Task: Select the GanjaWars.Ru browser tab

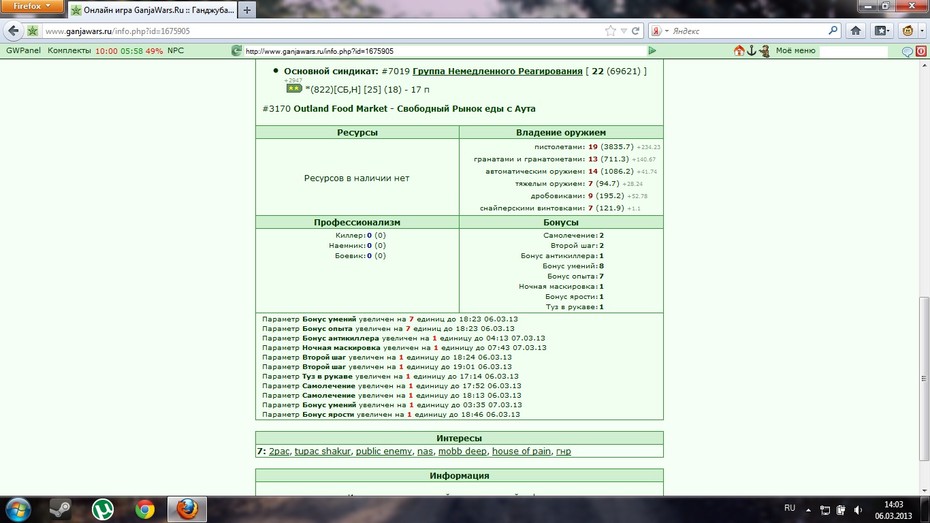Action: click(152, 10)
